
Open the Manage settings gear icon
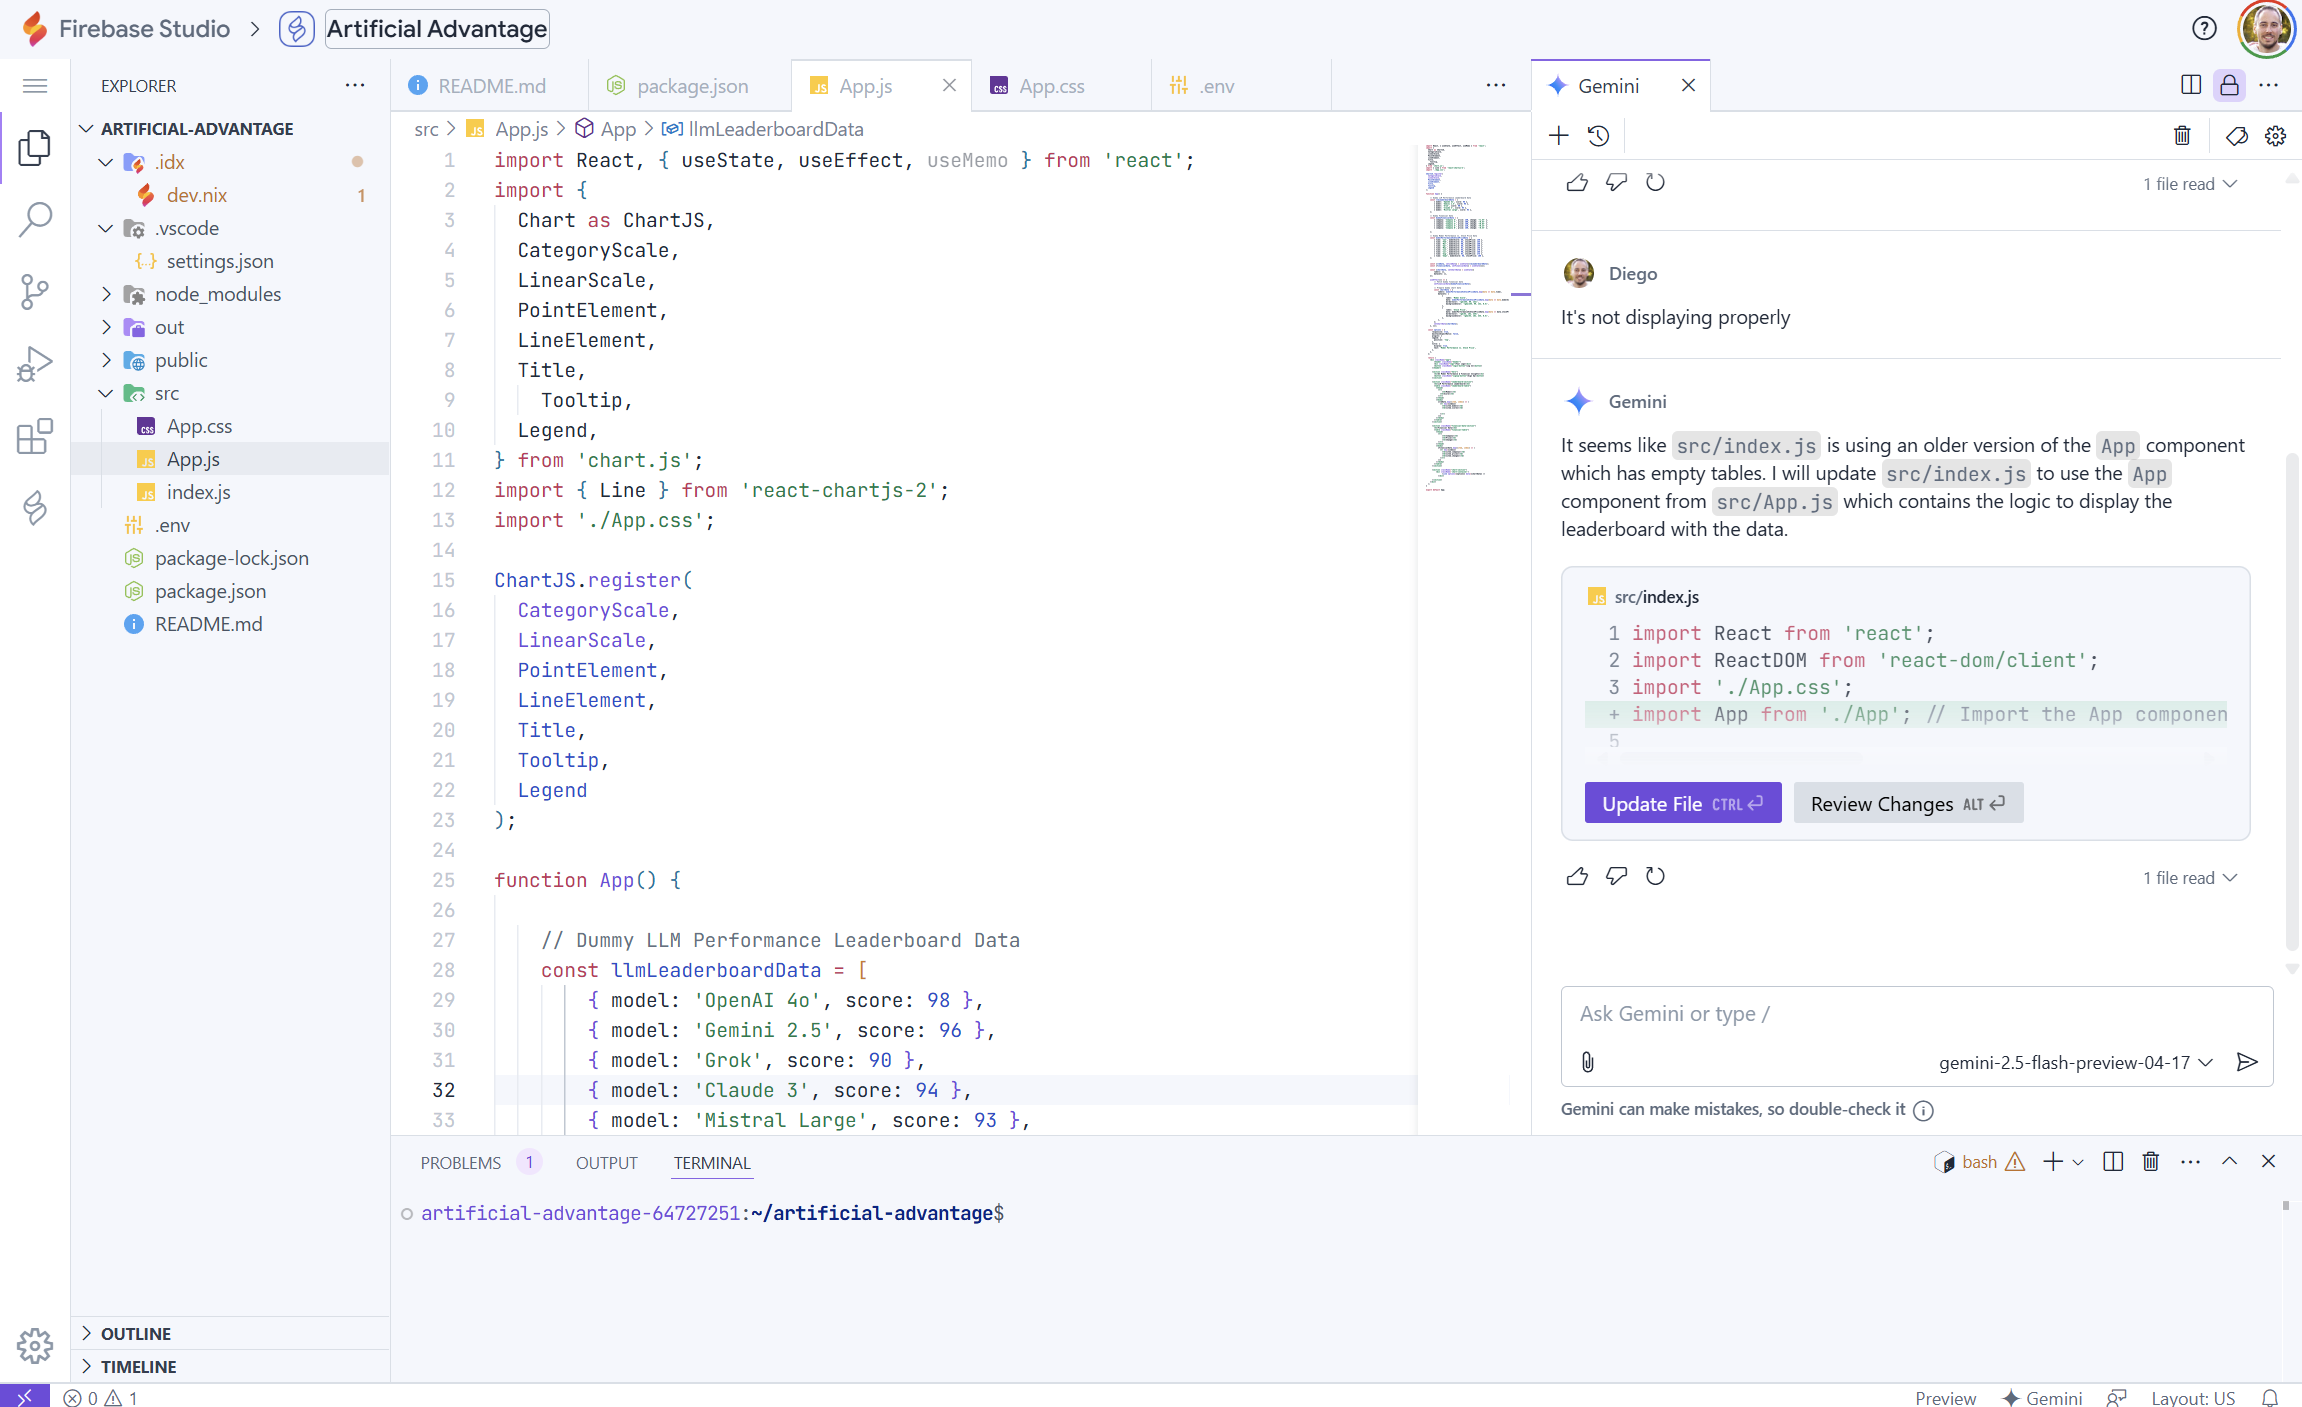pos(35,1346)
